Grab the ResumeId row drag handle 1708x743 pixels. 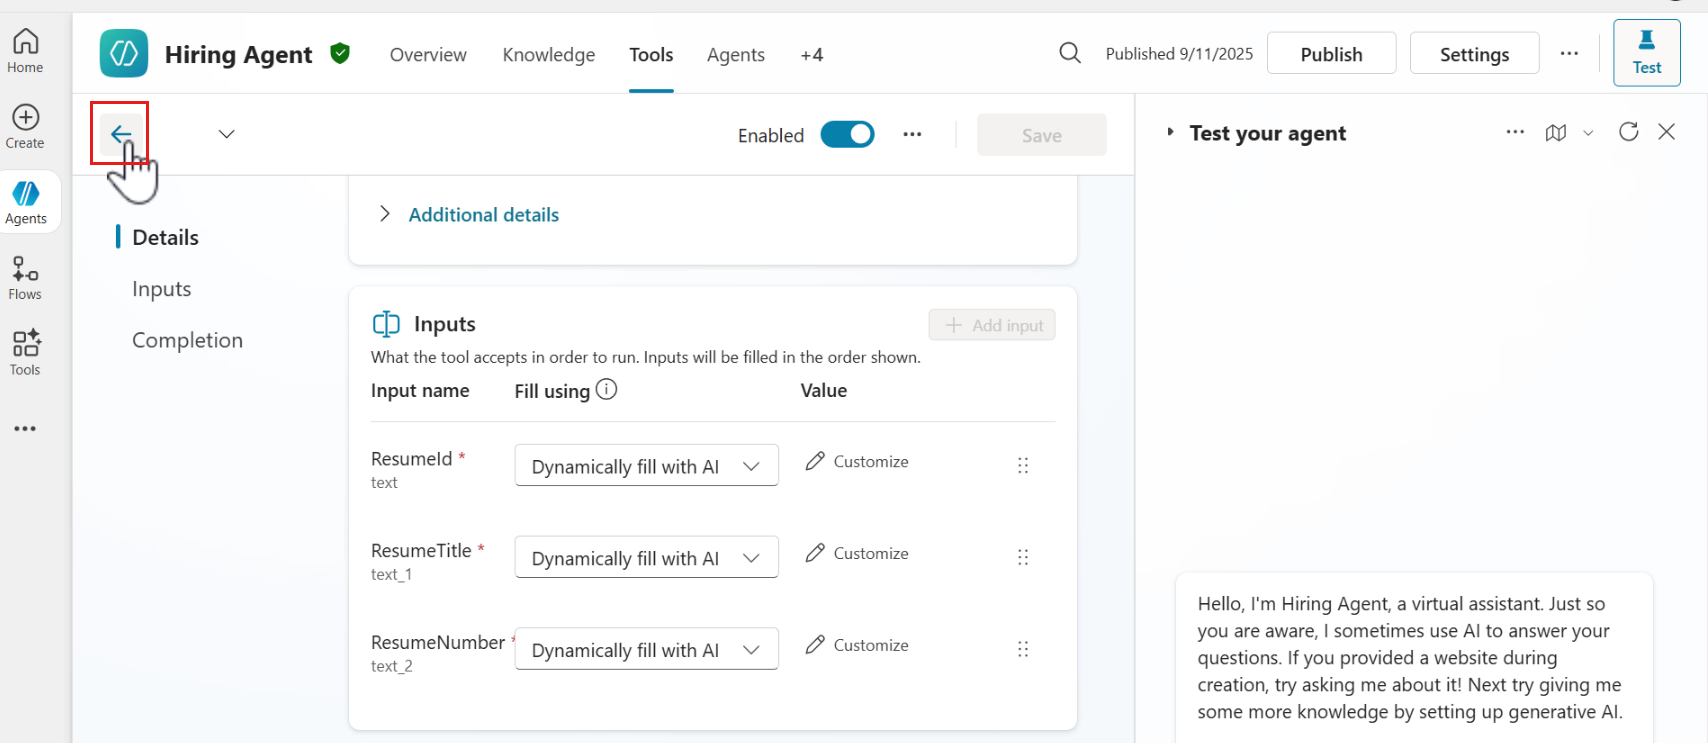click(1022, 465)
